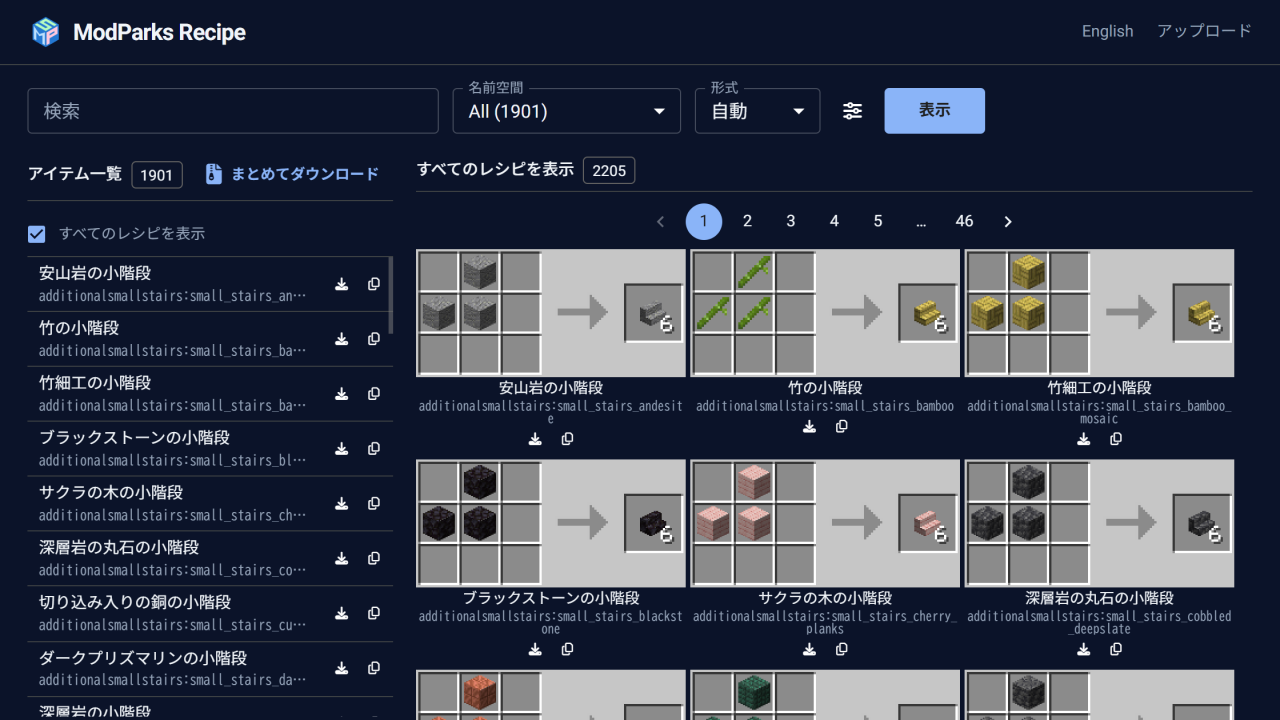Open the 名前空間 All (1901) dropdown
Screen dimensions: 1280x720
567,111
